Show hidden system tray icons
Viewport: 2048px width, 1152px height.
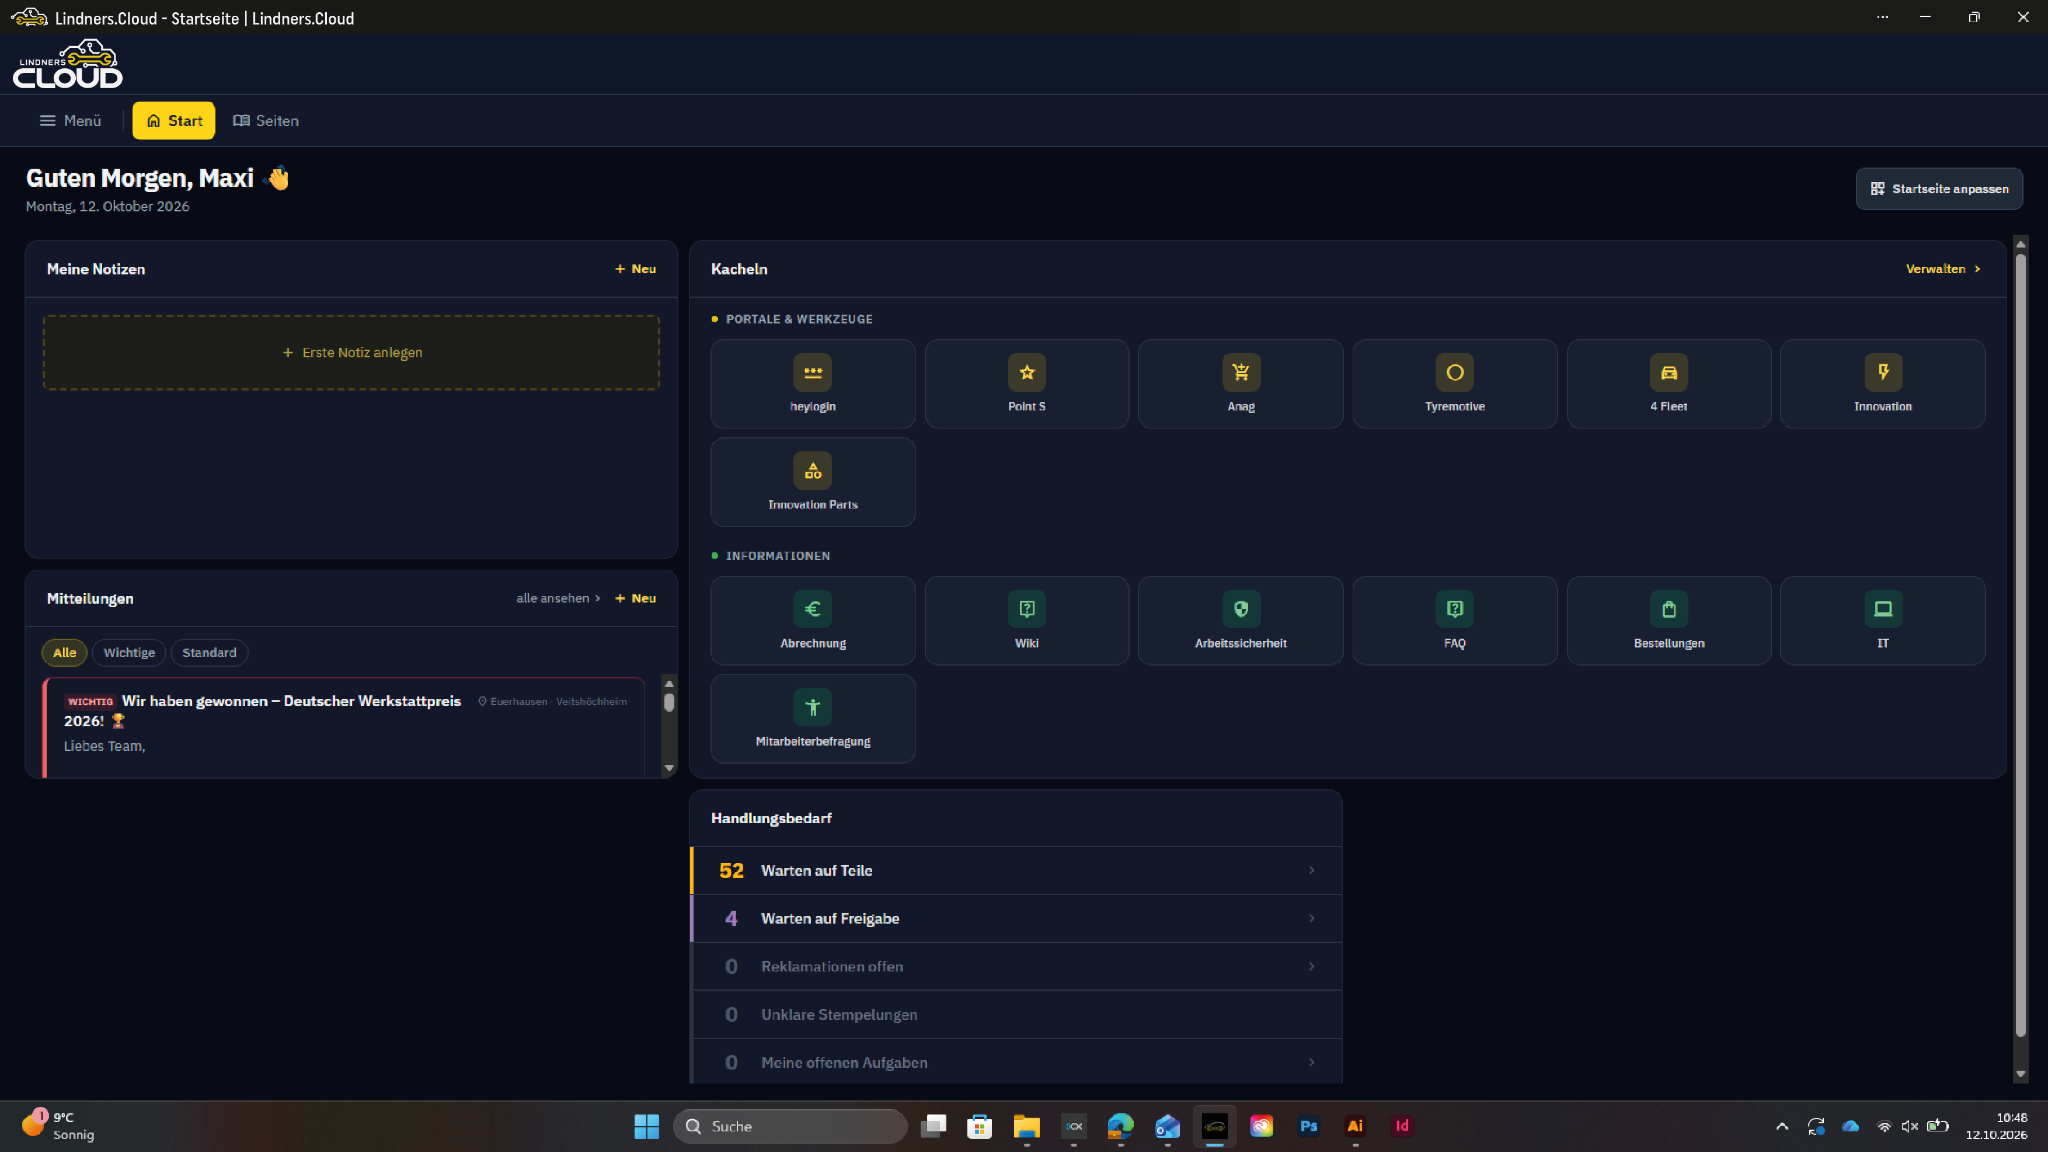click(x=1782, y=1126)
